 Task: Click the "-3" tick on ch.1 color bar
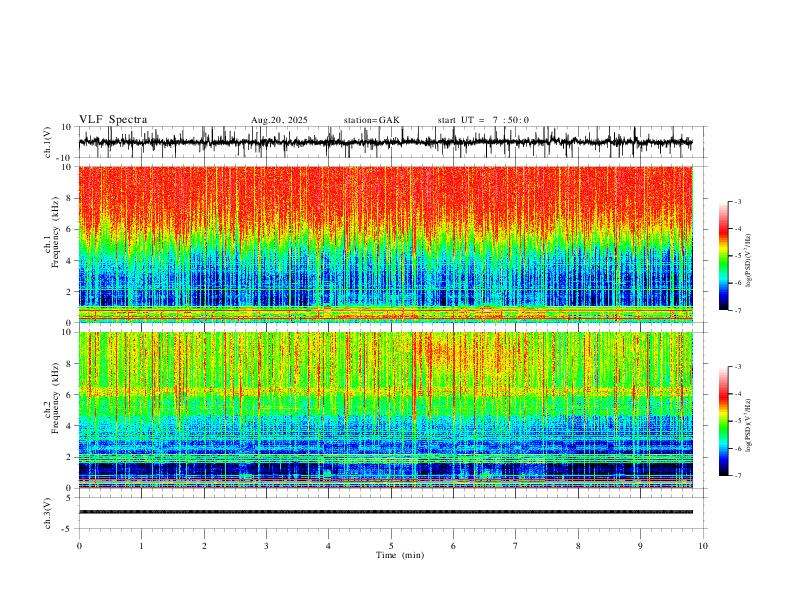[737, 201]
